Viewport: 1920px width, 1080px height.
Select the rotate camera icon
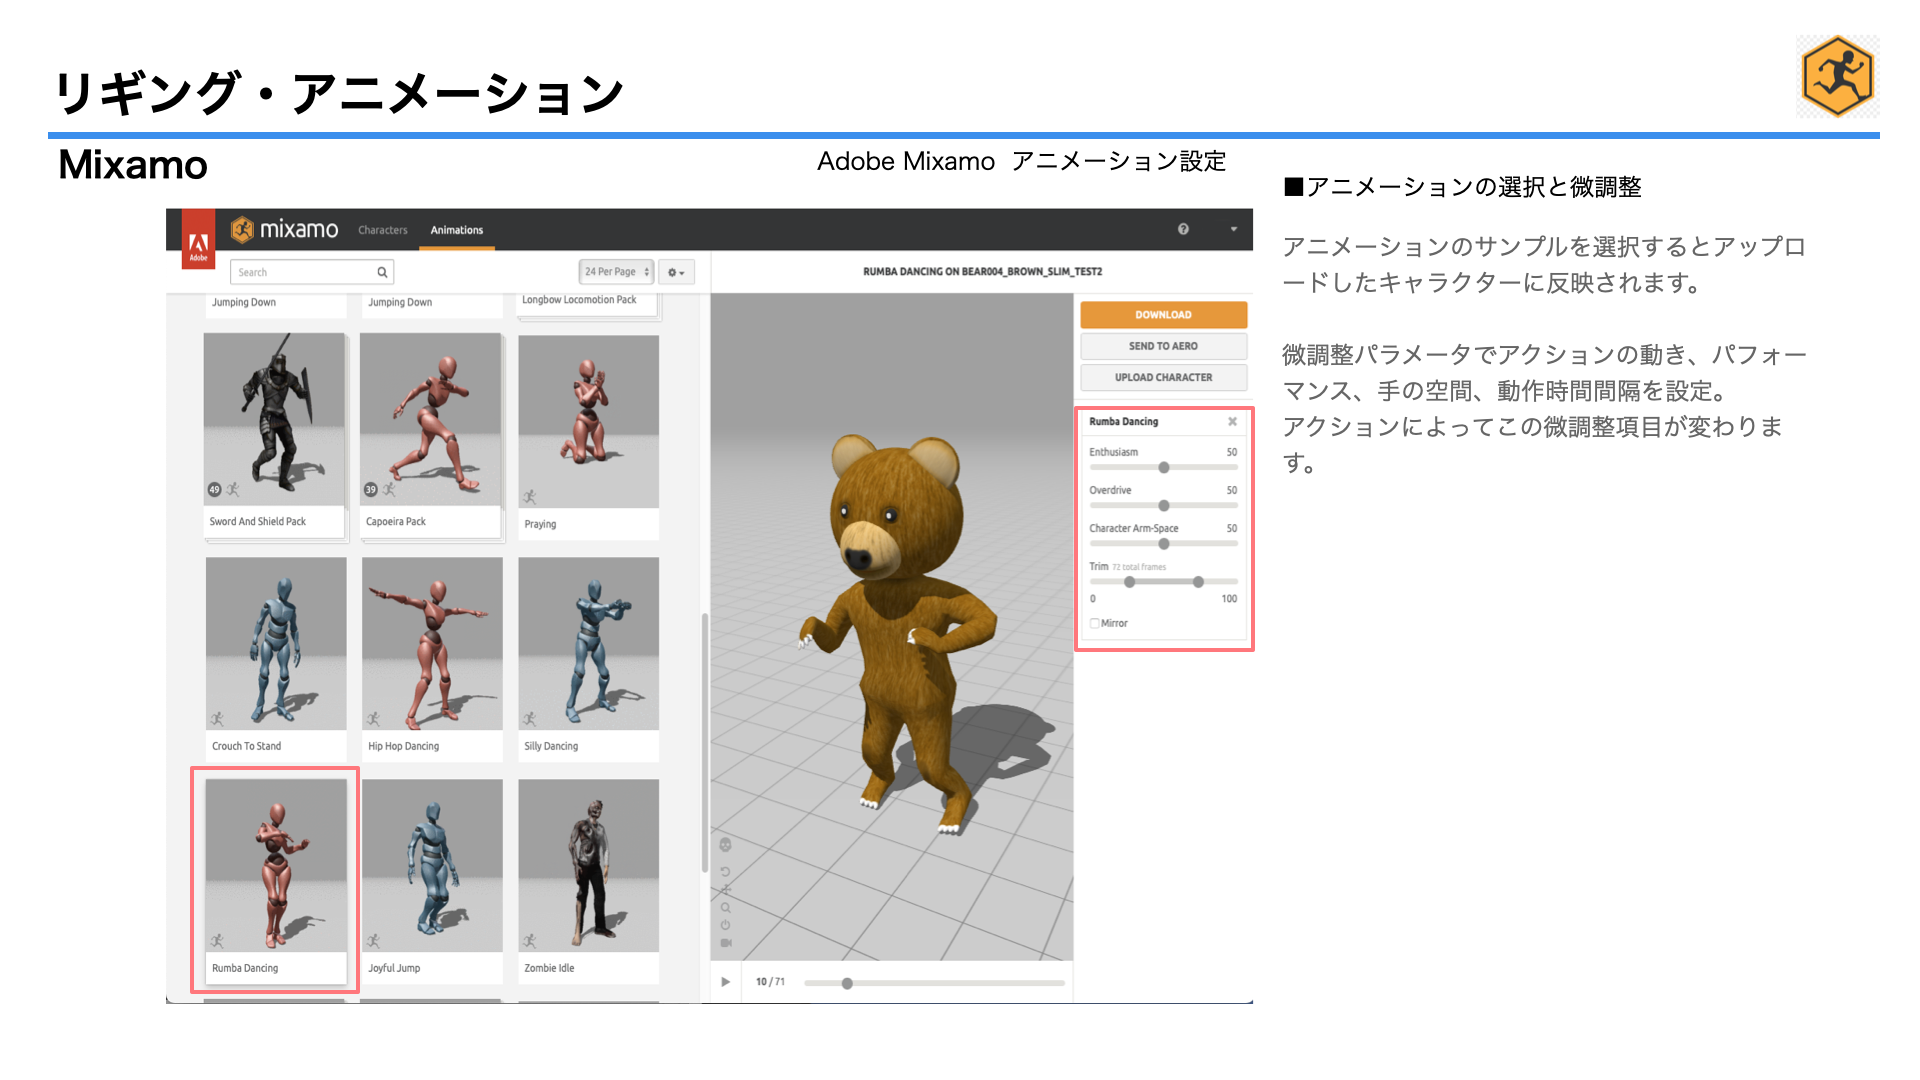pos(725,872)
